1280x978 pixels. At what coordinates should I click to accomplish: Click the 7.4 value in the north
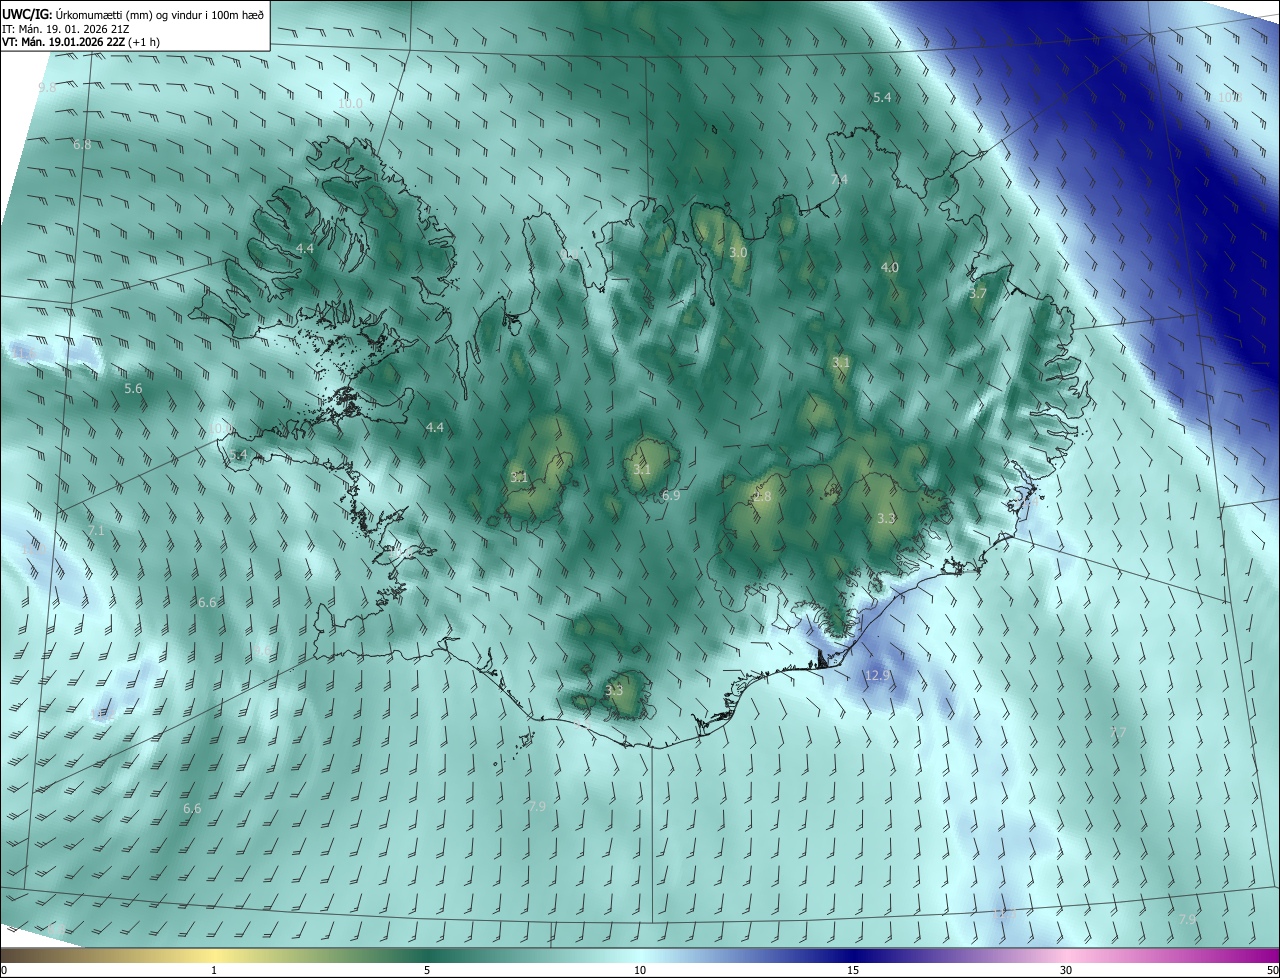point(839,179)
